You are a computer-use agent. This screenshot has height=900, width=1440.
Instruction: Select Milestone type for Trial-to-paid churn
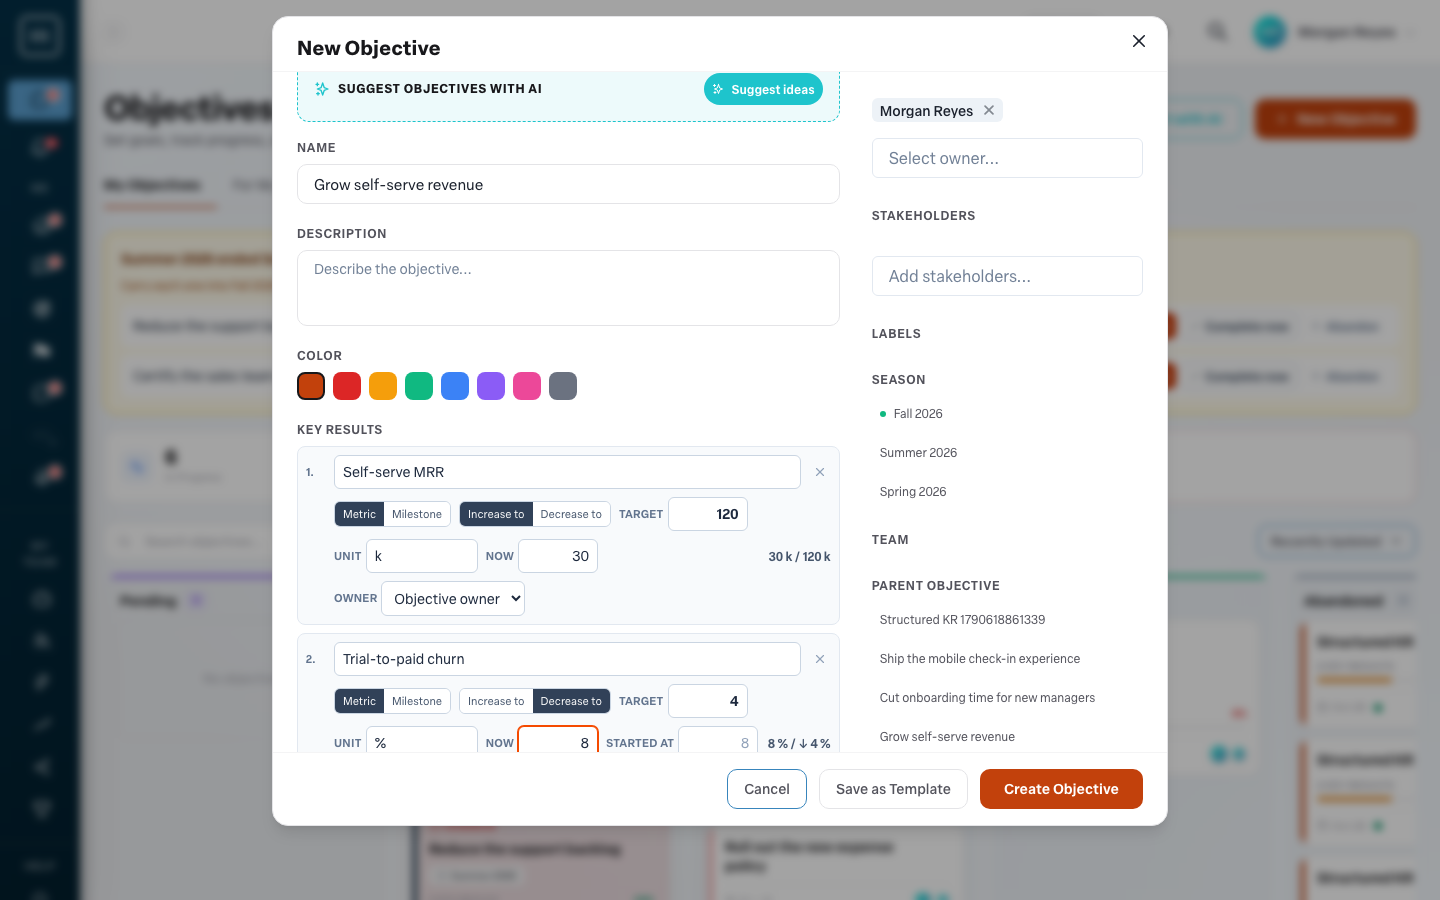(x=417, y=701)
